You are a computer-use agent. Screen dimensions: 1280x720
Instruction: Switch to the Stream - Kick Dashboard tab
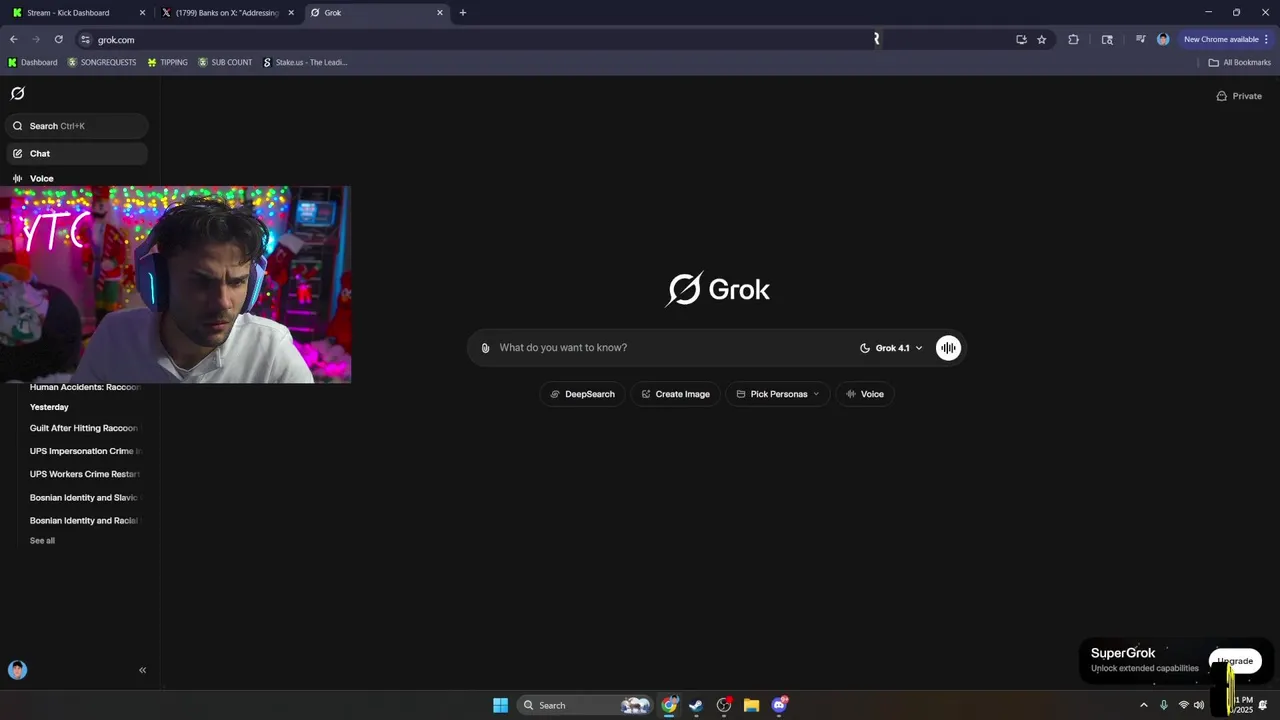[x=77, y=13]
